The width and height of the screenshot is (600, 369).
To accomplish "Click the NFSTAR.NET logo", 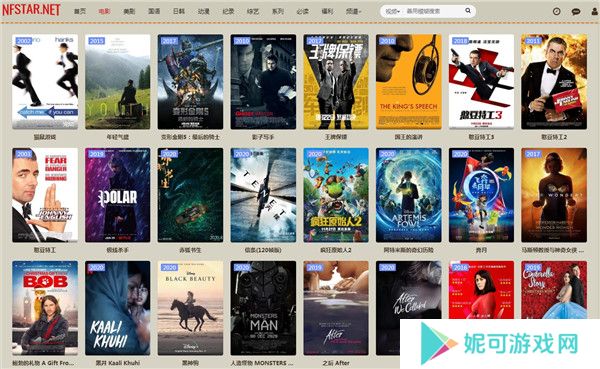I will (31, 10).
